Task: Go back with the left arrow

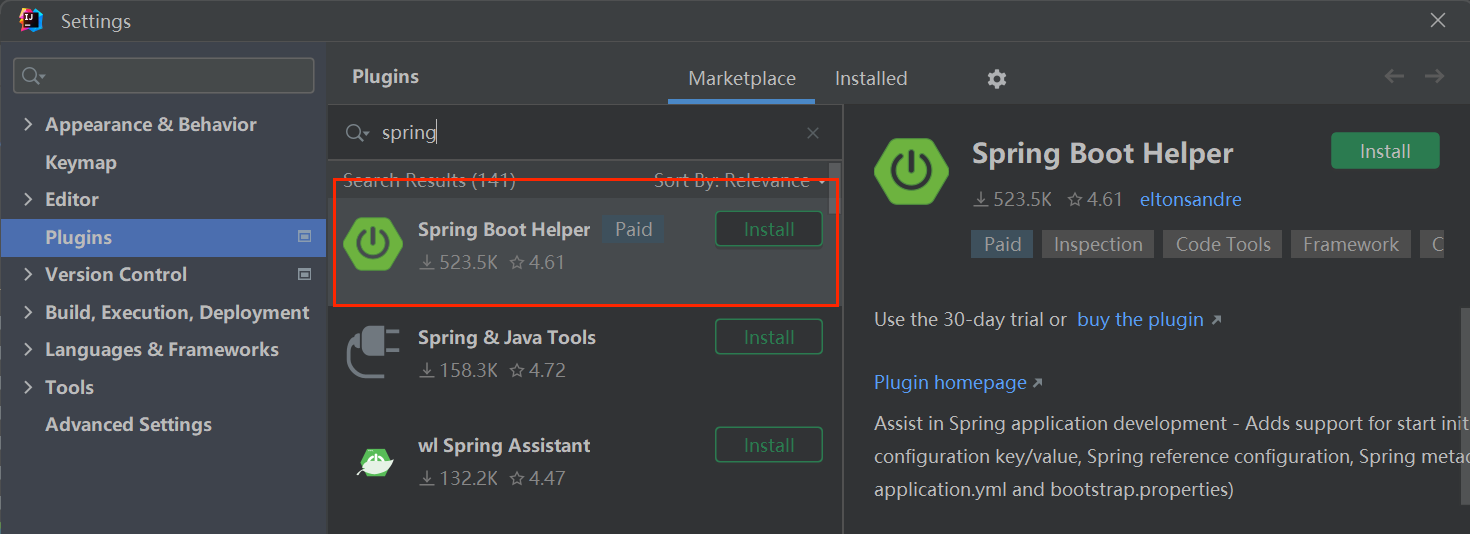Action: (x=1394, y=77)
